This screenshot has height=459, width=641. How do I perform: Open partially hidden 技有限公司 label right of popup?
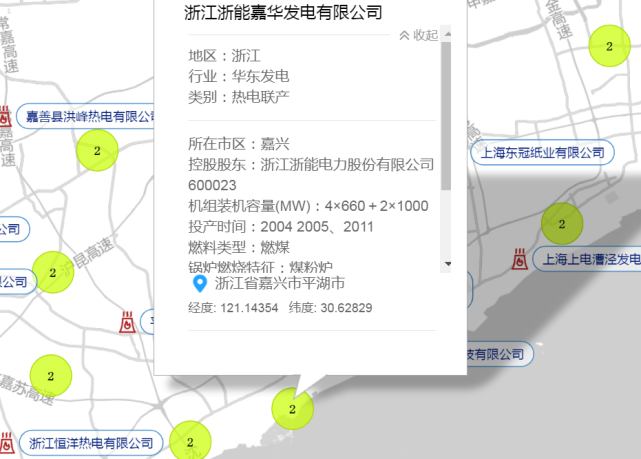click(x=500, y=354)
